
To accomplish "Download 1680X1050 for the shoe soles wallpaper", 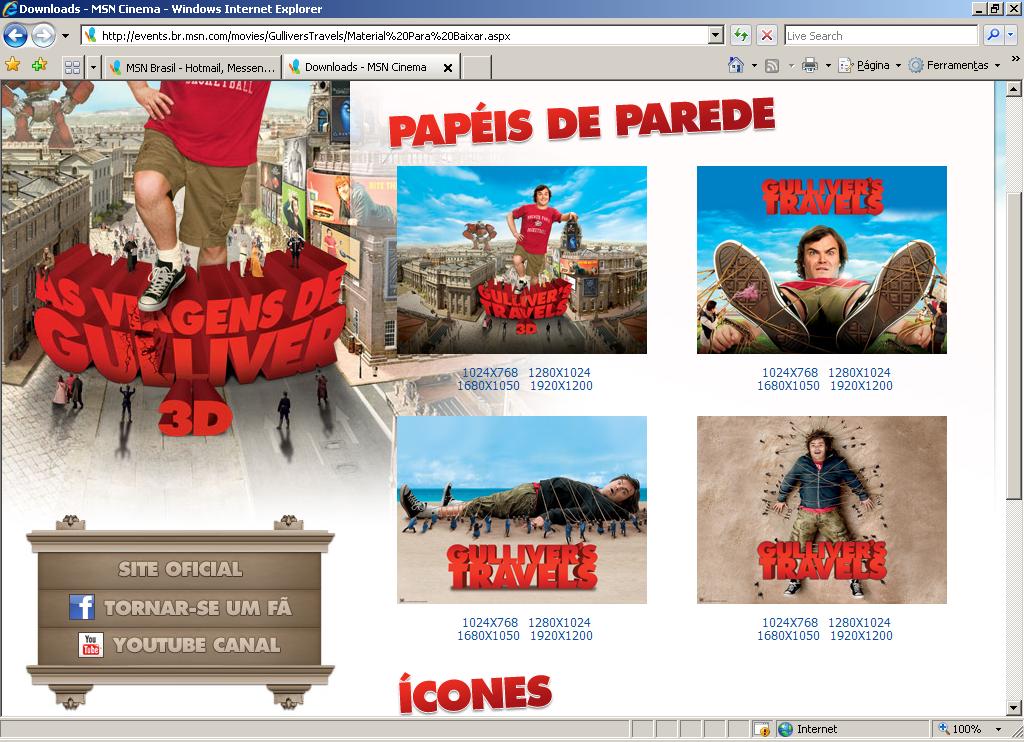I will click(788, 385).
